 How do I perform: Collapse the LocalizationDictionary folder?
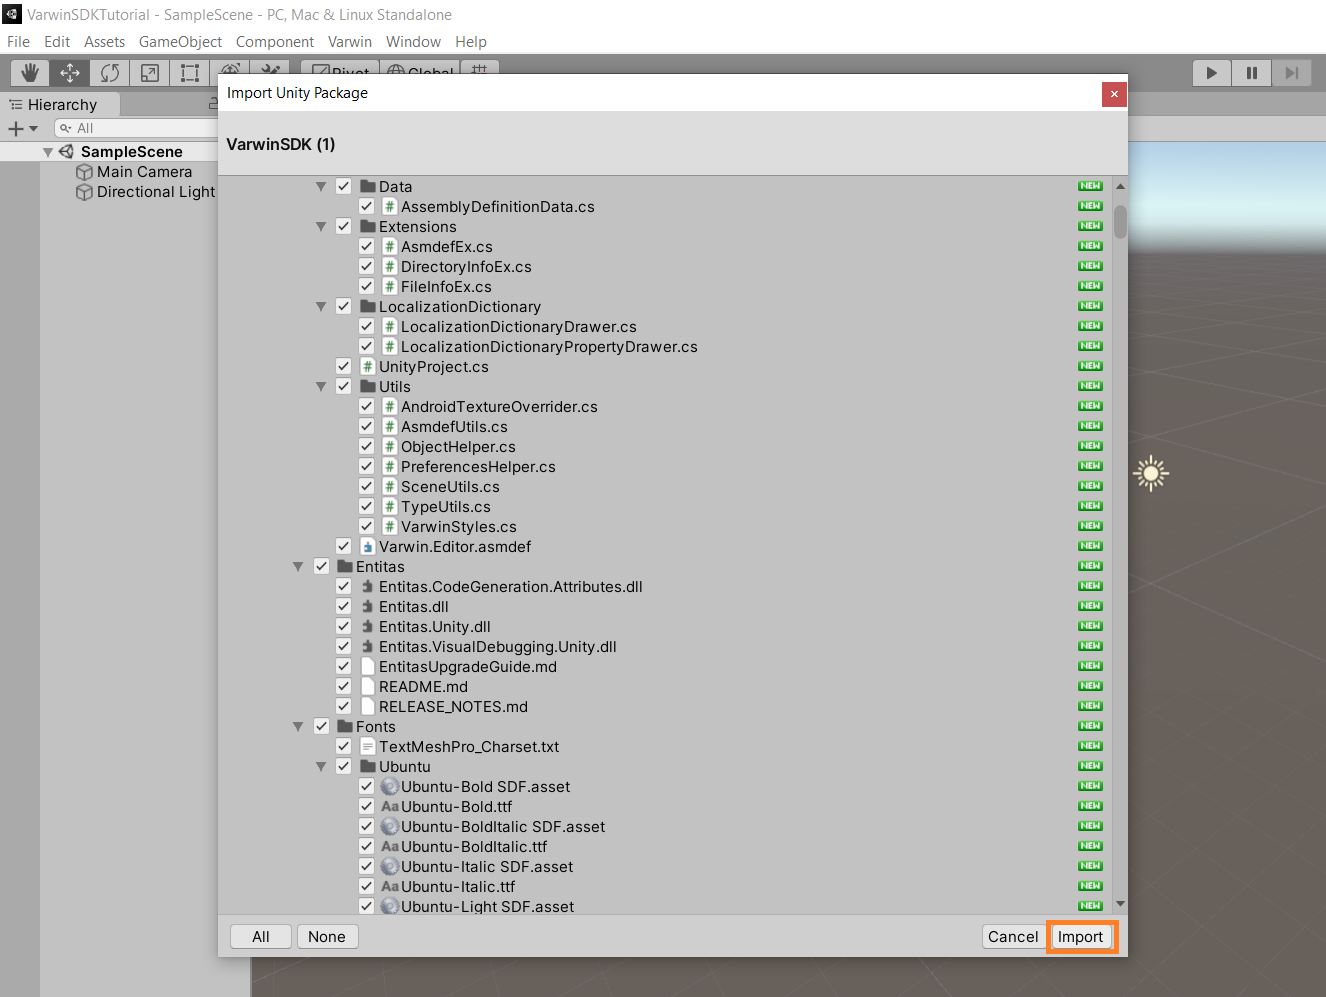321,306
